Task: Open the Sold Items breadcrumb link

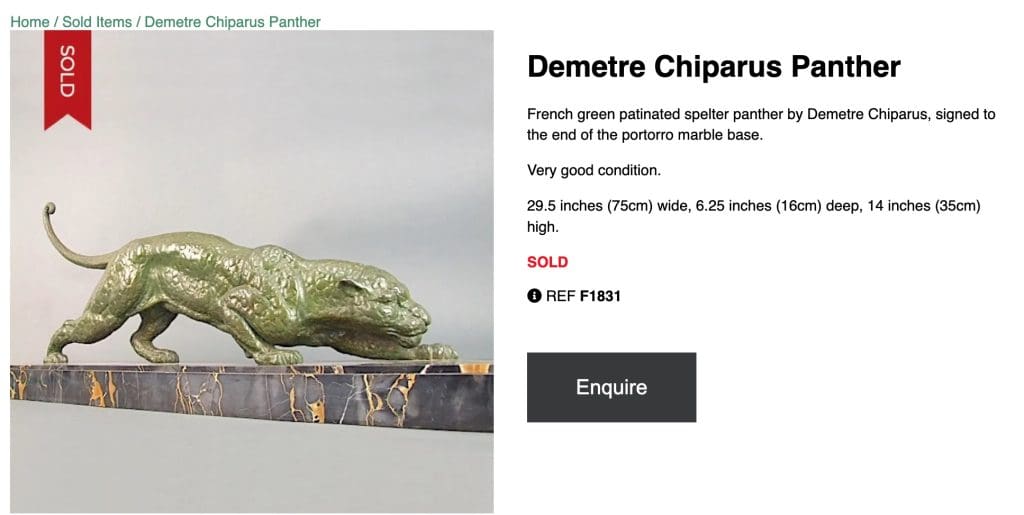Action: click(97, 22)
